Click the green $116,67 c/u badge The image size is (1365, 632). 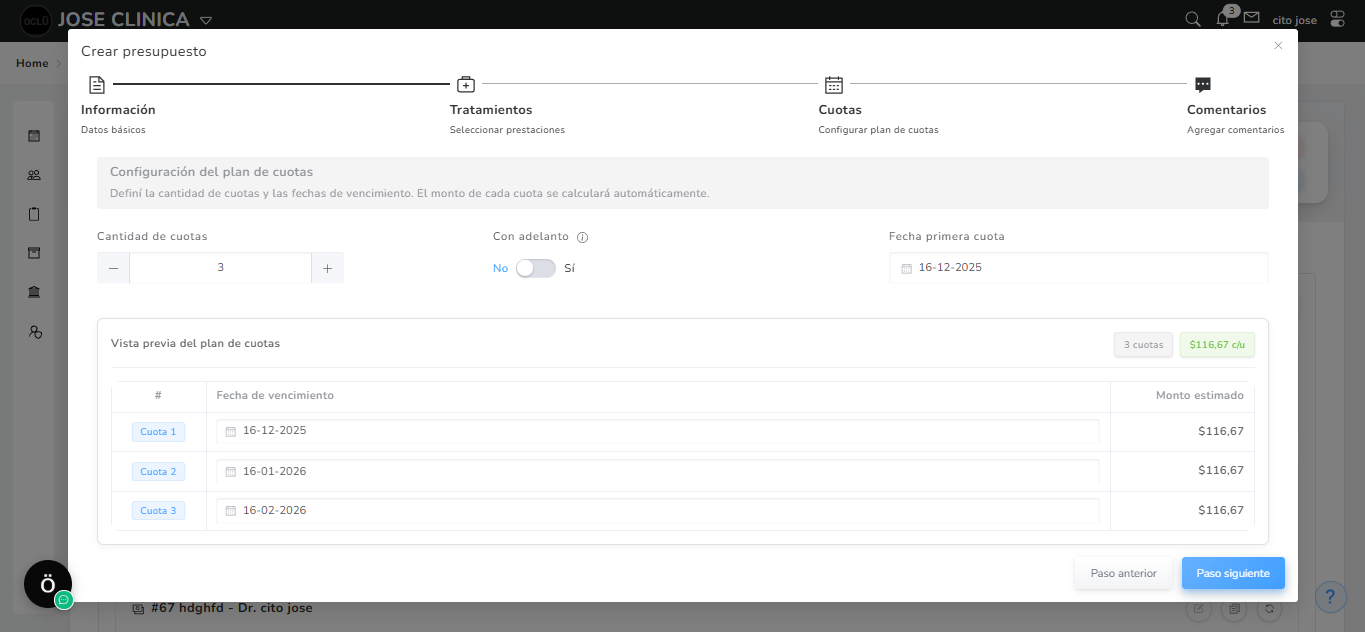tap(1217, 345)
